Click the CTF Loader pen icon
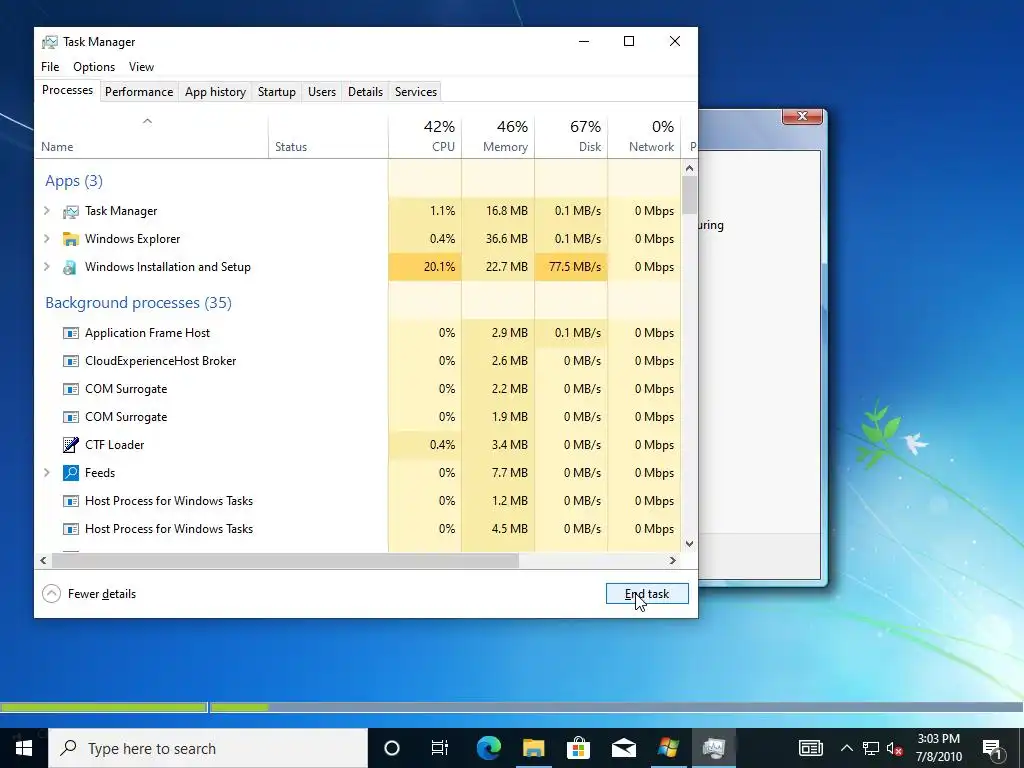Image resolution: width=1024 pixels, height=768 pixels. [x=71, y=445]
